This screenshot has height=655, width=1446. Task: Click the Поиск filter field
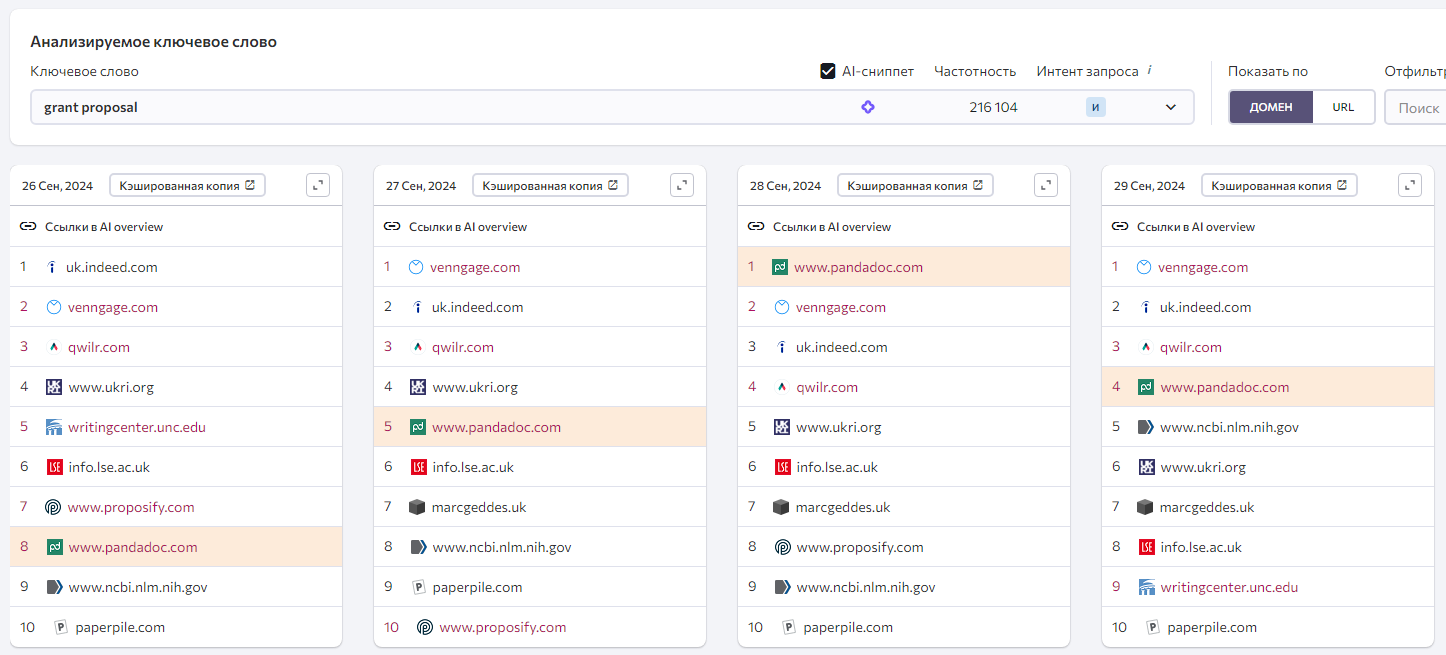[1415, 107]
